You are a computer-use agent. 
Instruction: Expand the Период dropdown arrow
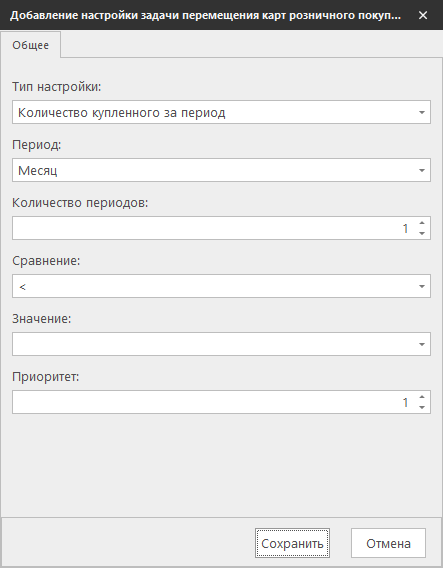(x=422, y=170)
